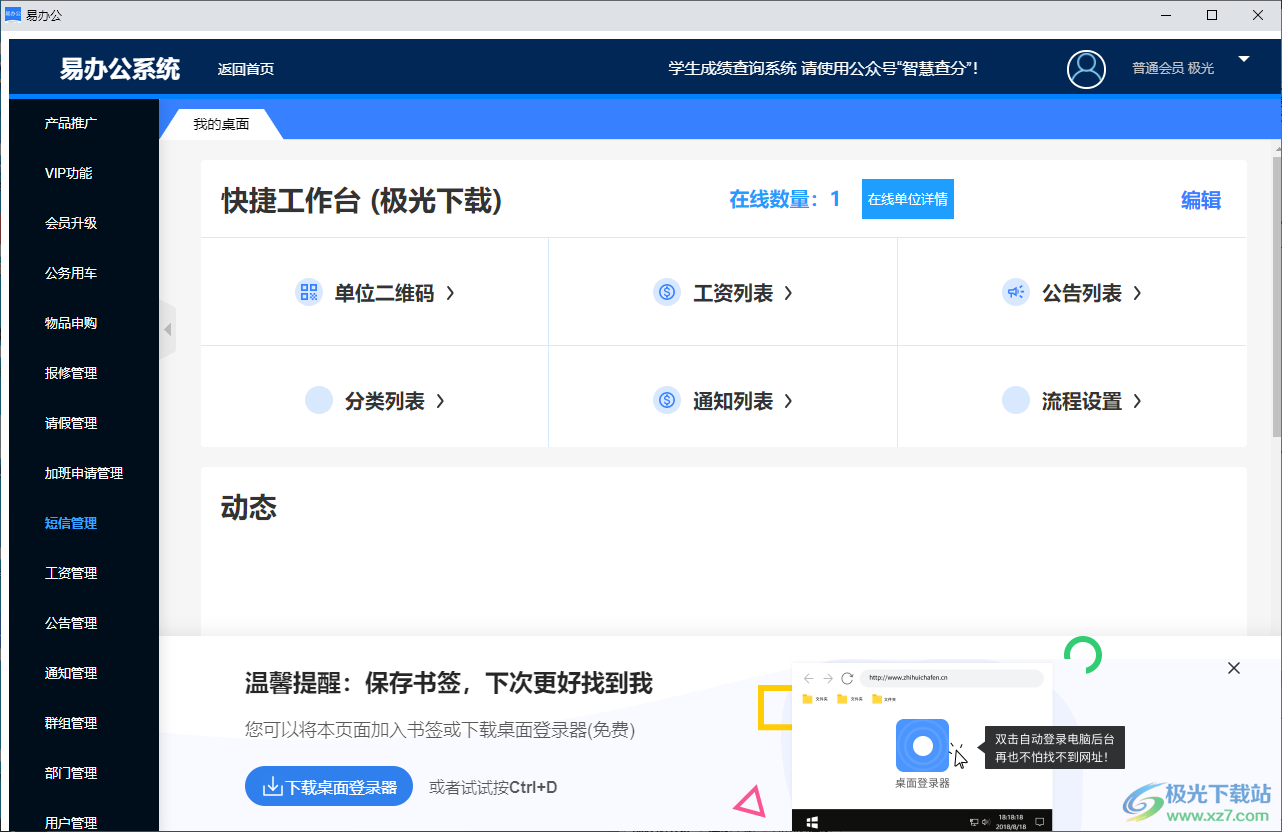The height and width of the screenshot is (832, 1282).
Task: Expand the user account dropdown arrow
Action: [x=1244, y=59]
